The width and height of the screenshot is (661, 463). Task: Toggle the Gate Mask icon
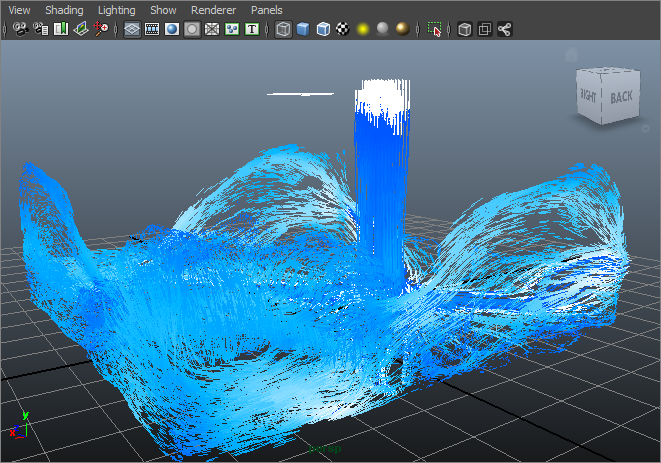192,29
